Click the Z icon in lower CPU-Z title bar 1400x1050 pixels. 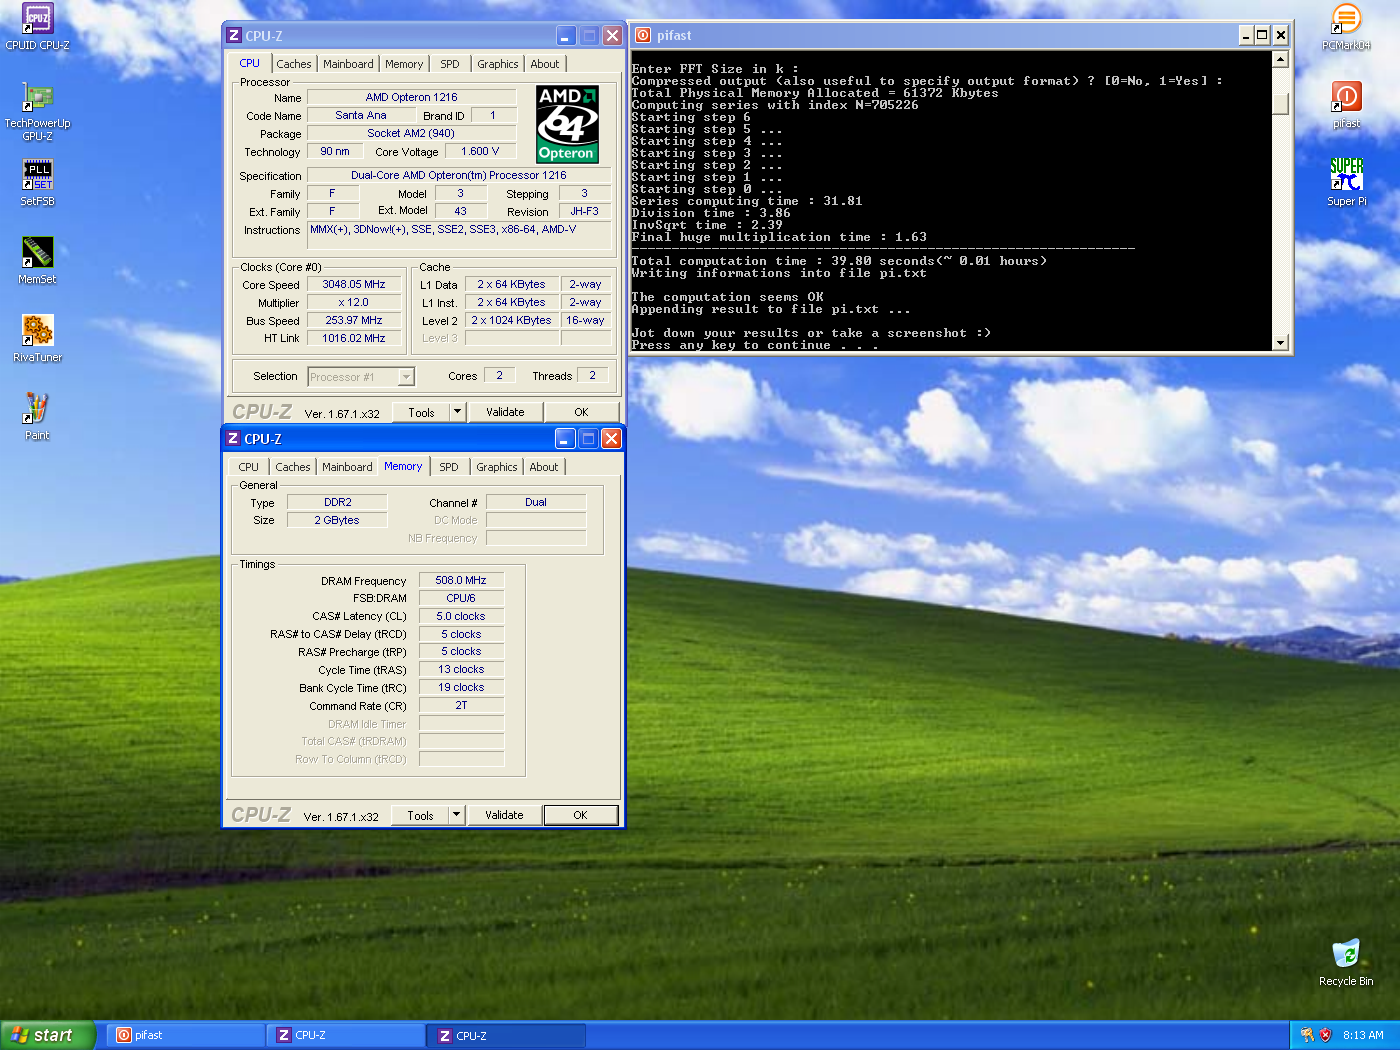[x=233, y=438]
